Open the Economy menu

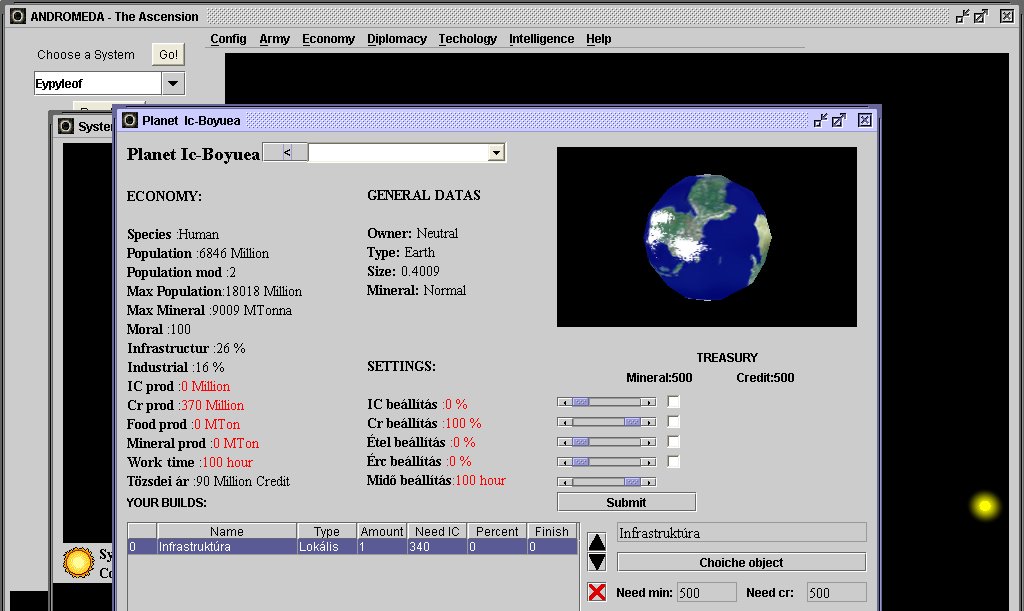point(328,39)
